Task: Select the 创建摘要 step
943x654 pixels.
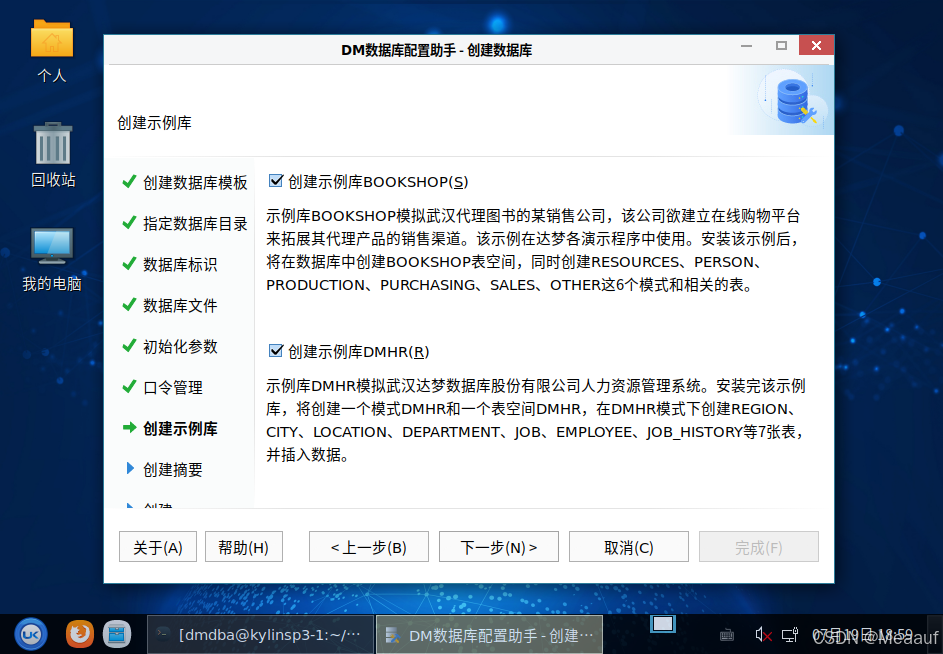Action: (x=173, y=469)
